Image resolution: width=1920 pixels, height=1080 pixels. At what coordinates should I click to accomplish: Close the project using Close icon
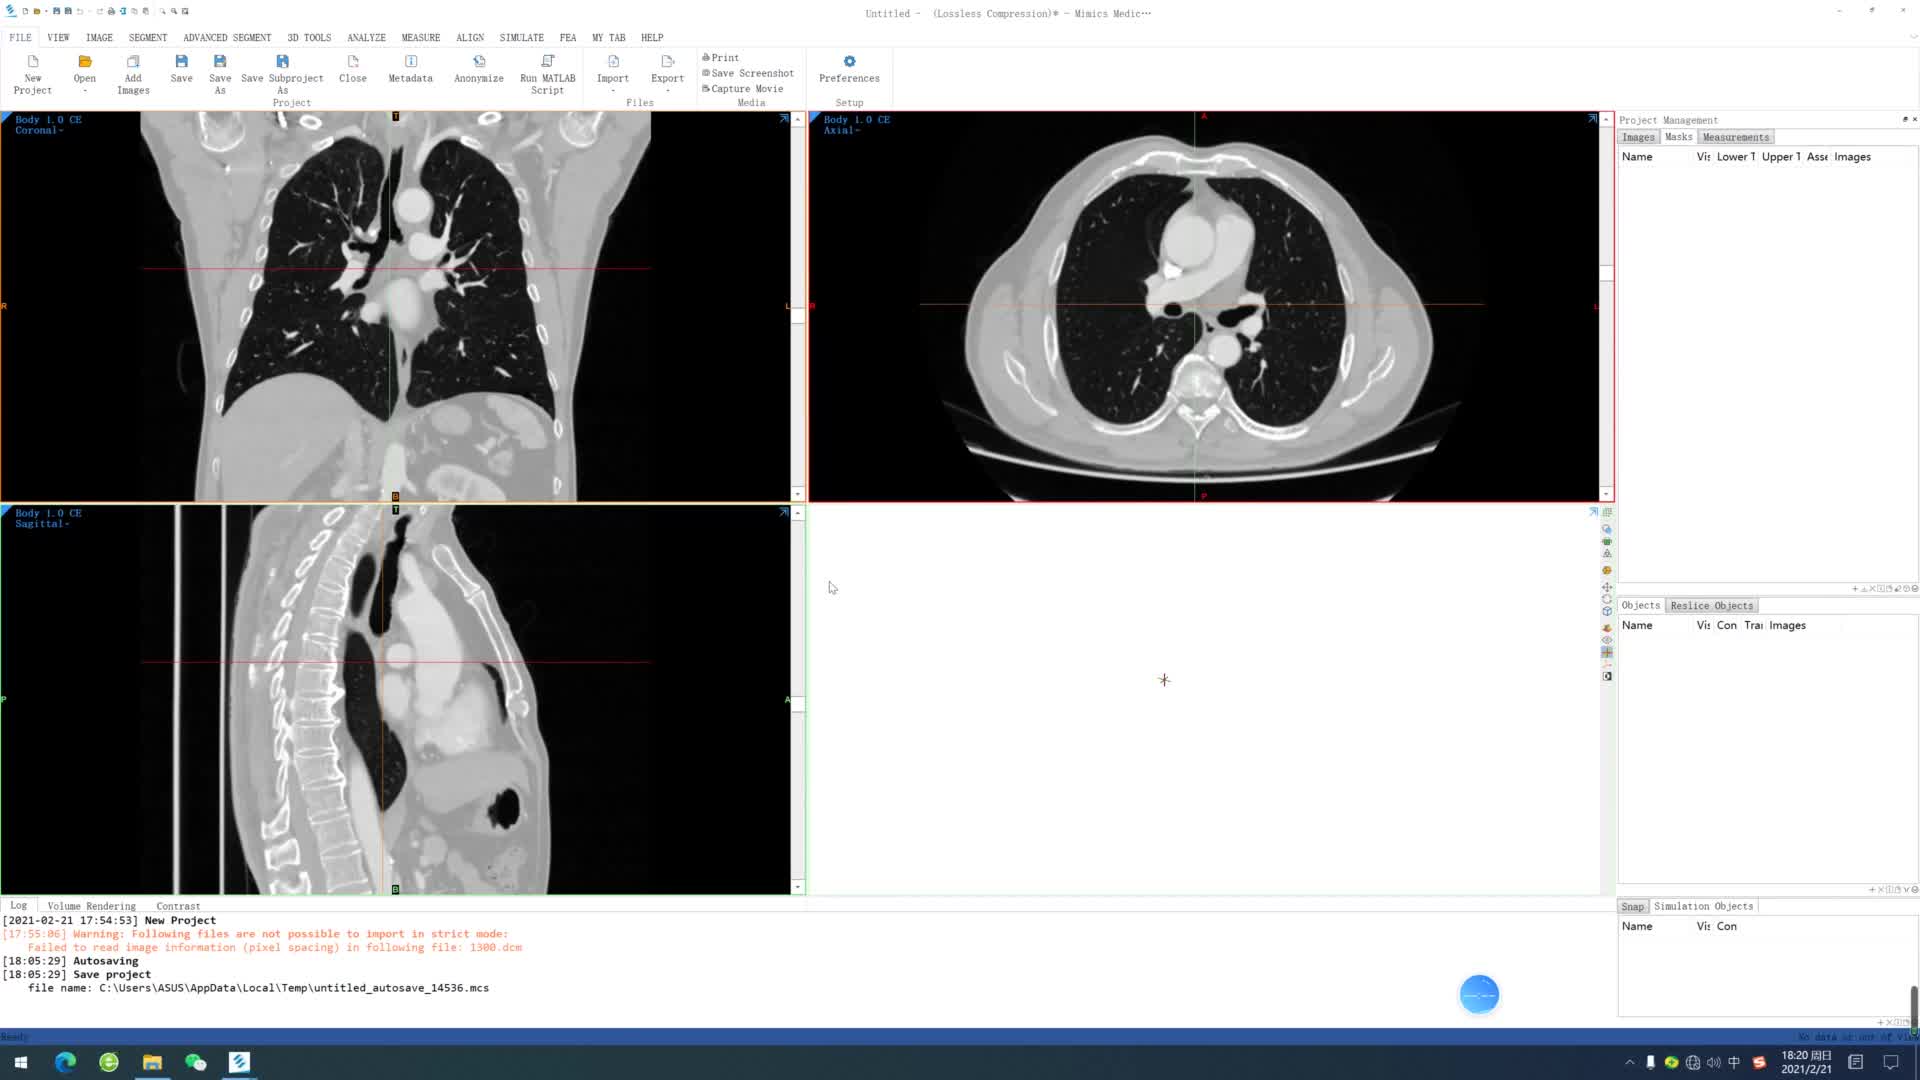coord(353,62)
